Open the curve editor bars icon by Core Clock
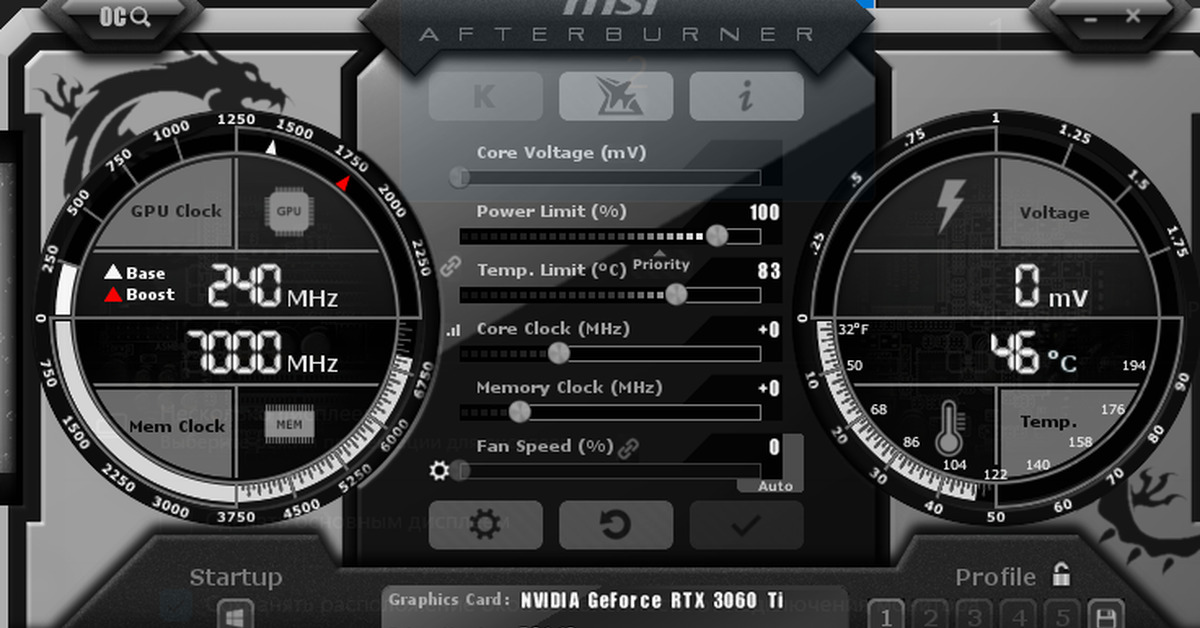Viewport: 1200px width, 628px height. (453, 329)
